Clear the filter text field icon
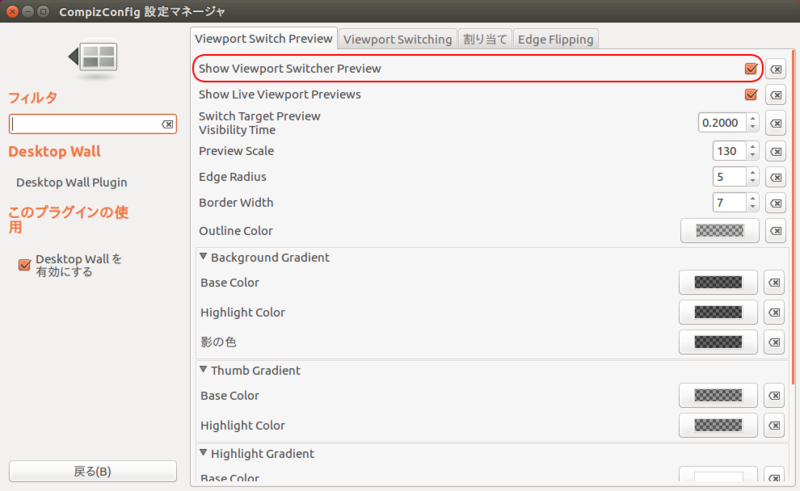 coord(167,124)
